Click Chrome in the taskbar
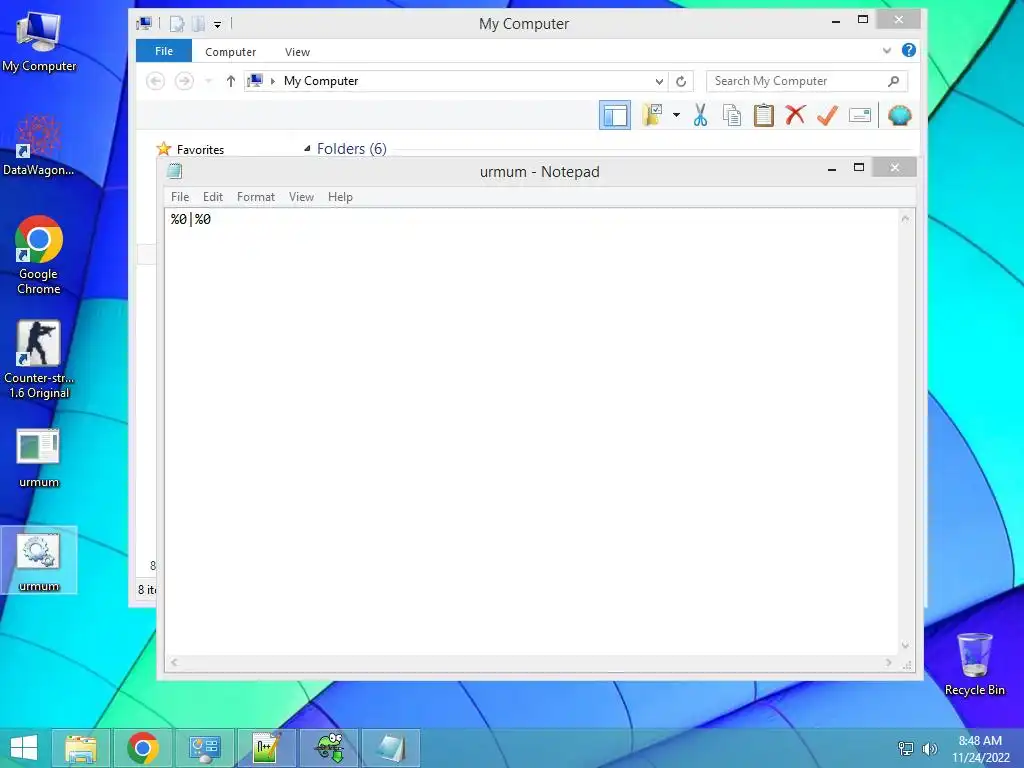Viewport: 1024px width, 768px height. (x=142, y=748)
